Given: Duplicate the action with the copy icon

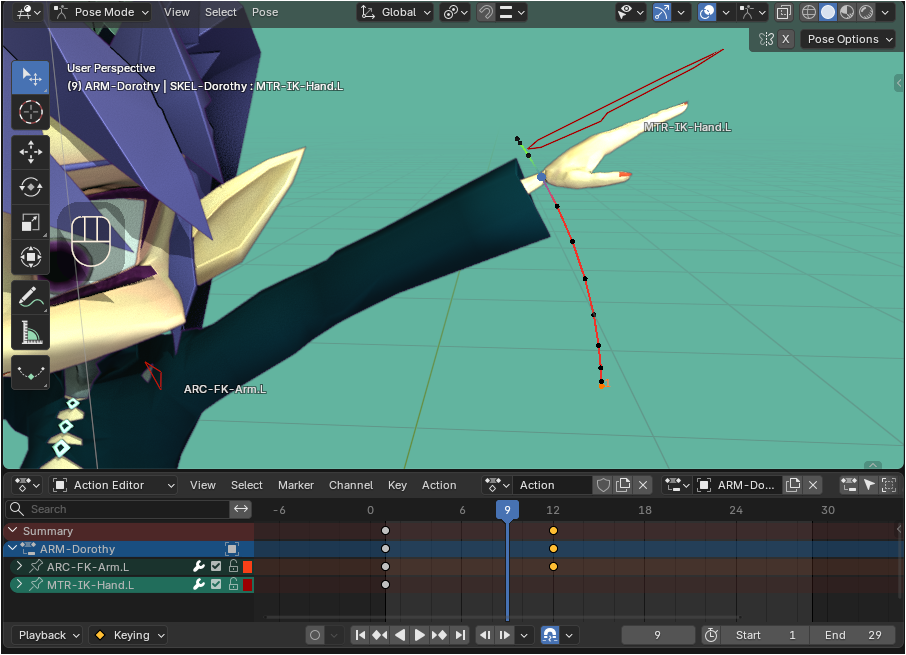Looking at the screenshot, I should [x=623, y=485].
